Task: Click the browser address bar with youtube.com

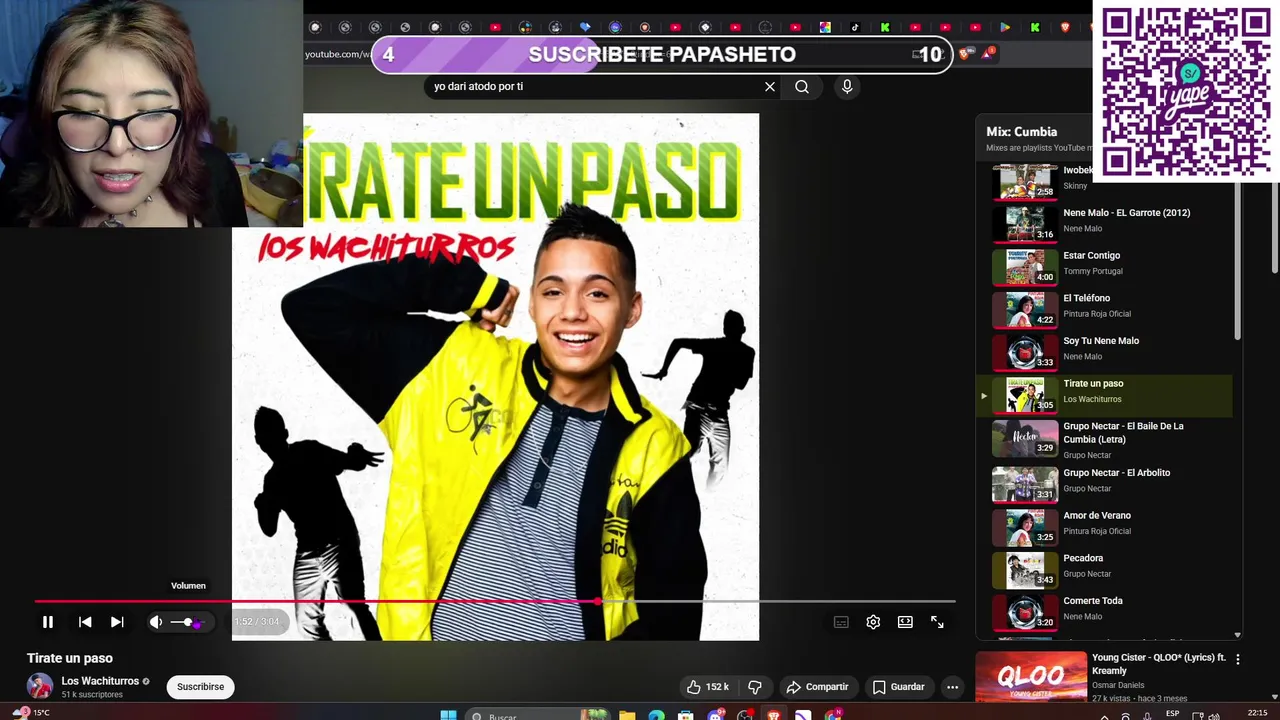Action: (x=337, y=54)
